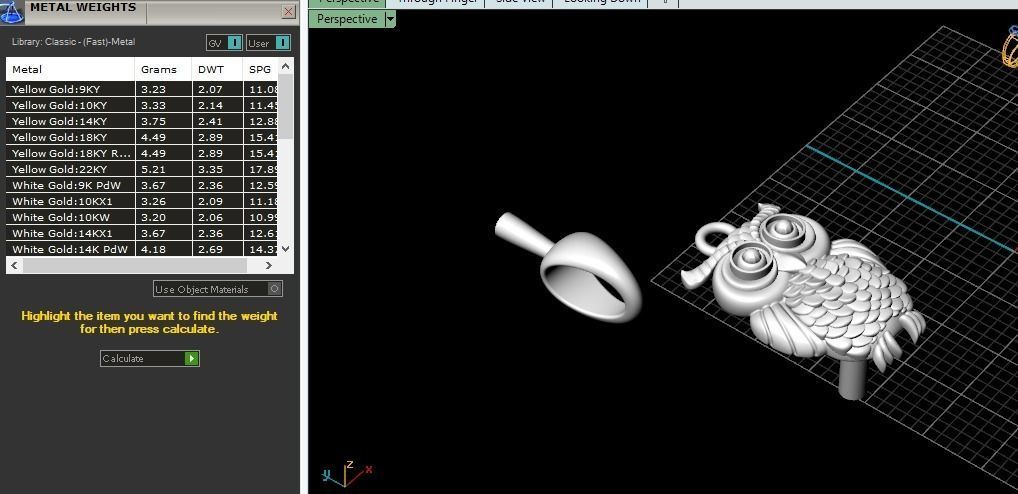1018x494 pixels.
Task: Select the White Gold:10KW row
Action: (x=142, y=217)
